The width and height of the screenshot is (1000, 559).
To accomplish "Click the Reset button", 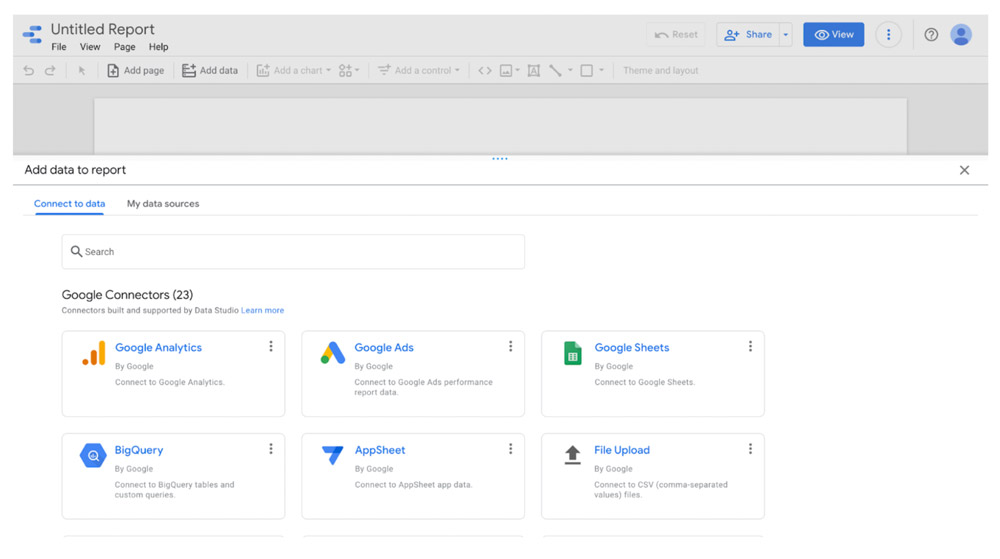I will pyautogui.click(x=676, y=34).
